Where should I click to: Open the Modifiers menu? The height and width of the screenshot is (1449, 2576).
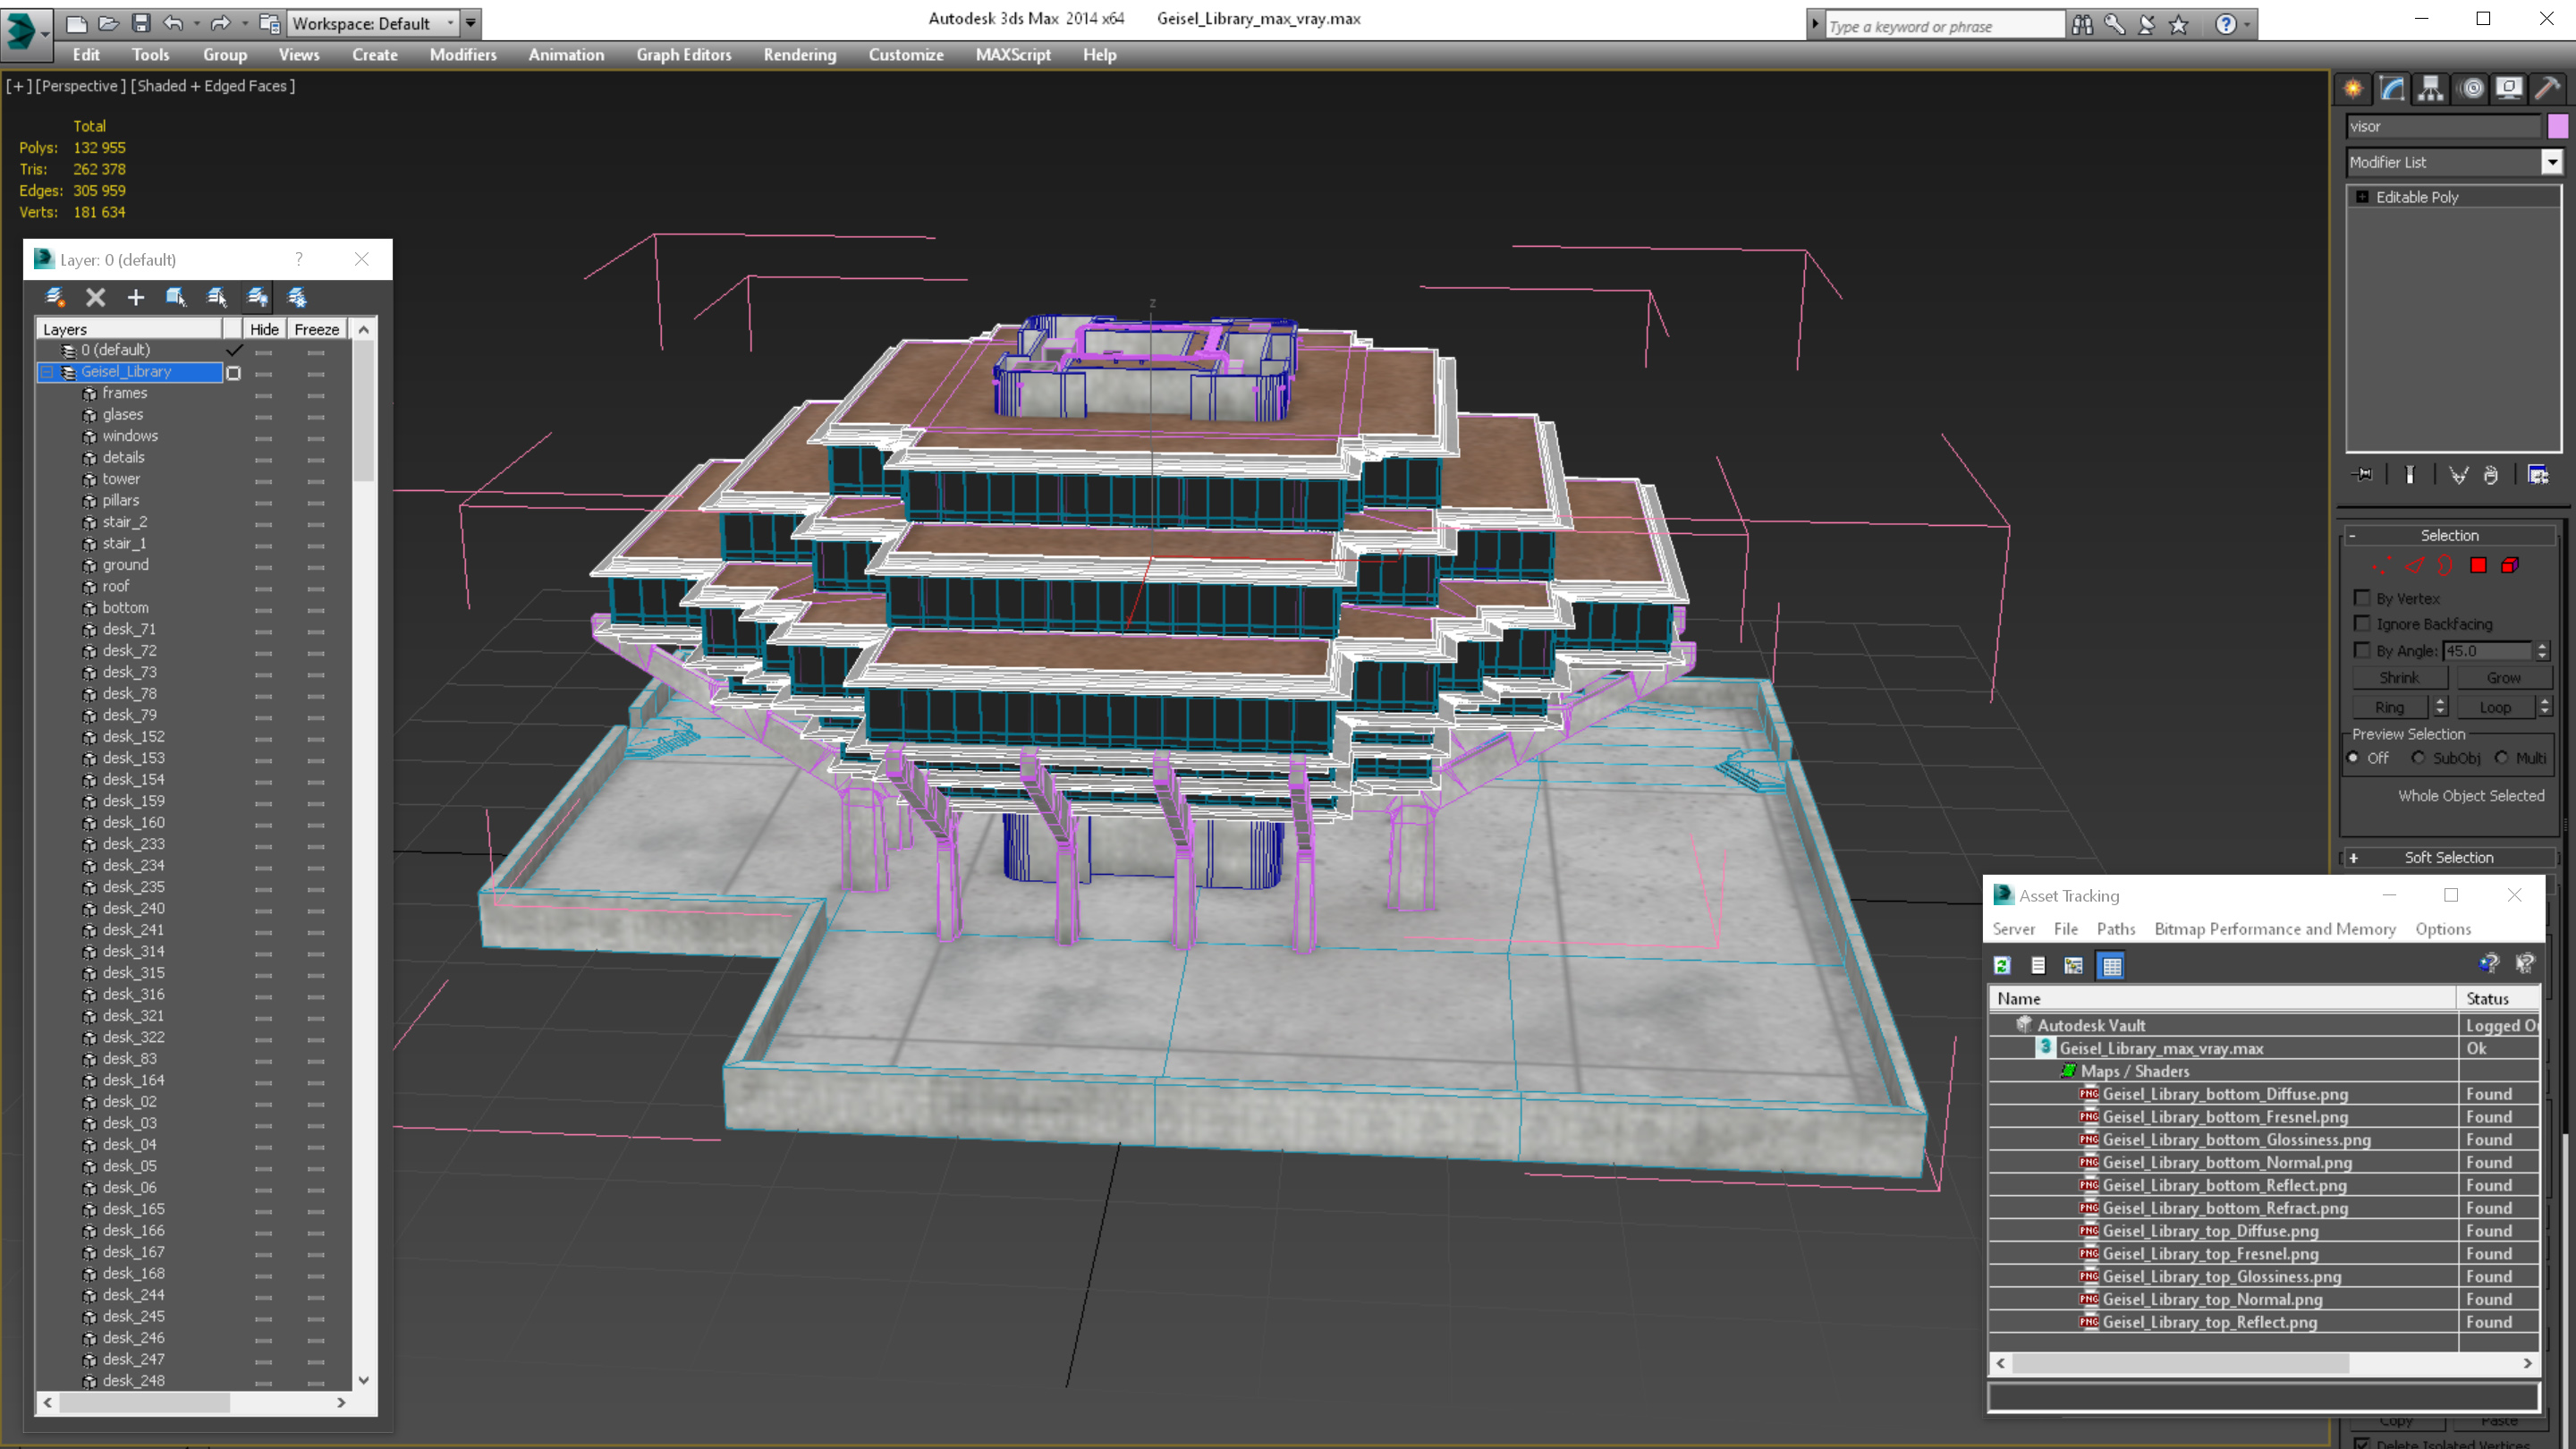point(460,55)
